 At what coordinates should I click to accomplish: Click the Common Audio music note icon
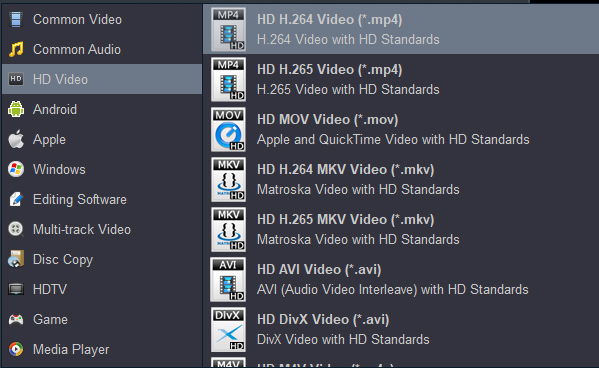[16, 49]
